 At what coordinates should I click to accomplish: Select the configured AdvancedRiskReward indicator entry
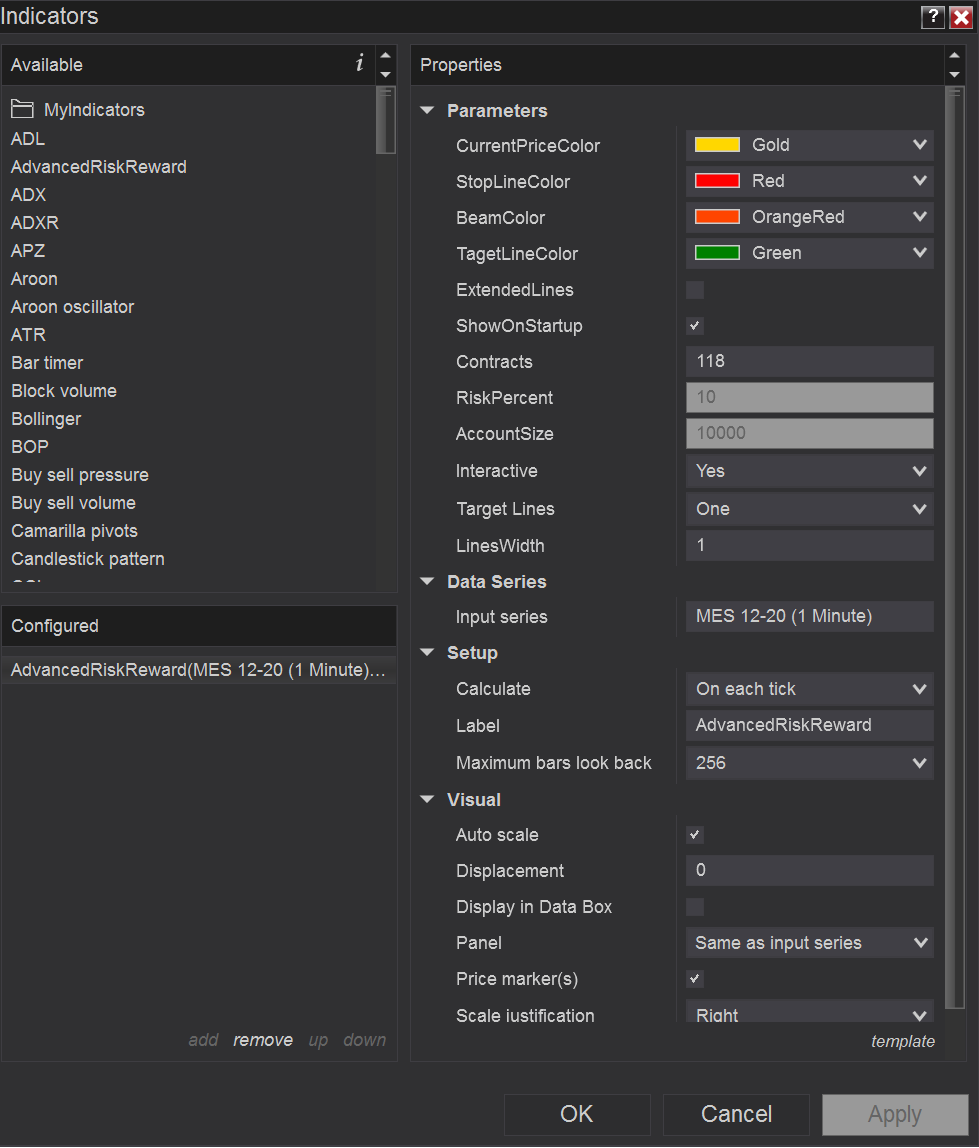[x=198, y=670]
